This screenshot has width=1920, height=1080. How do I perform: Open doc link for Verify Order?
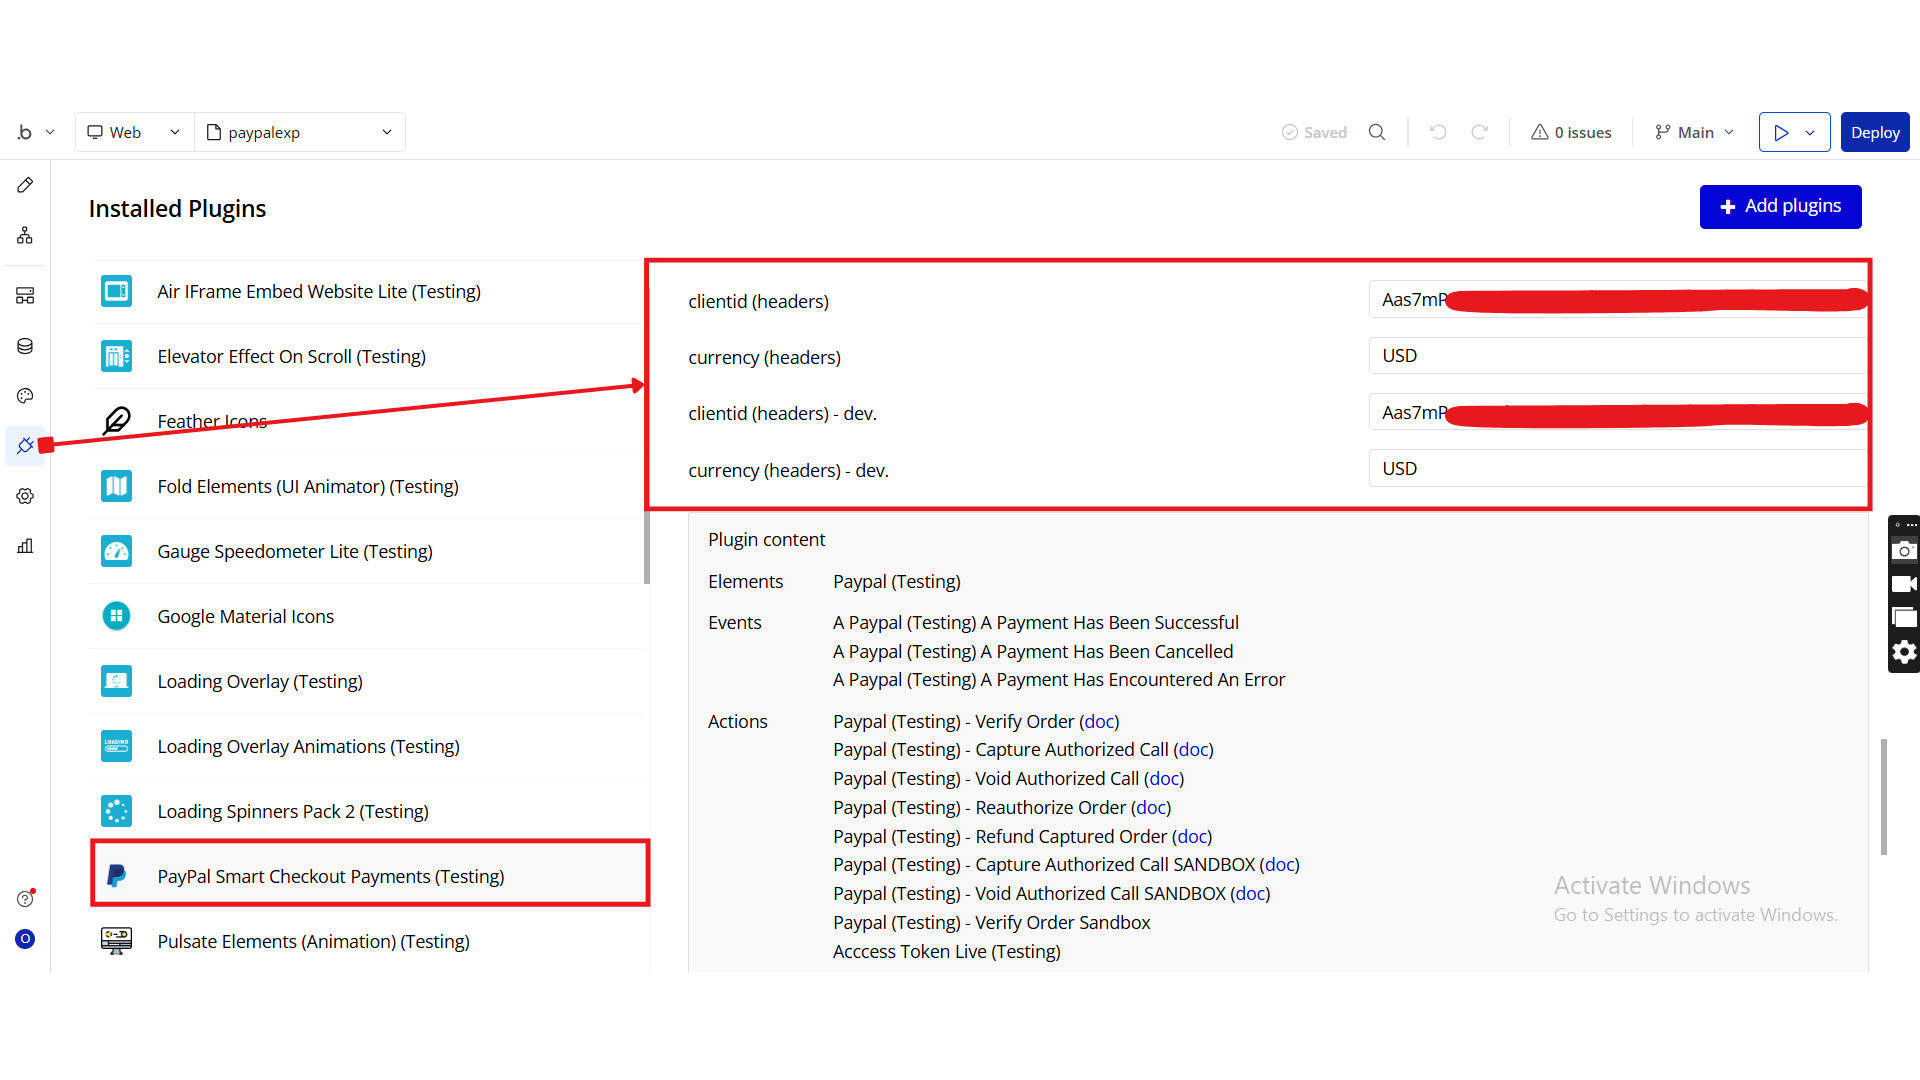point(1099,721)
